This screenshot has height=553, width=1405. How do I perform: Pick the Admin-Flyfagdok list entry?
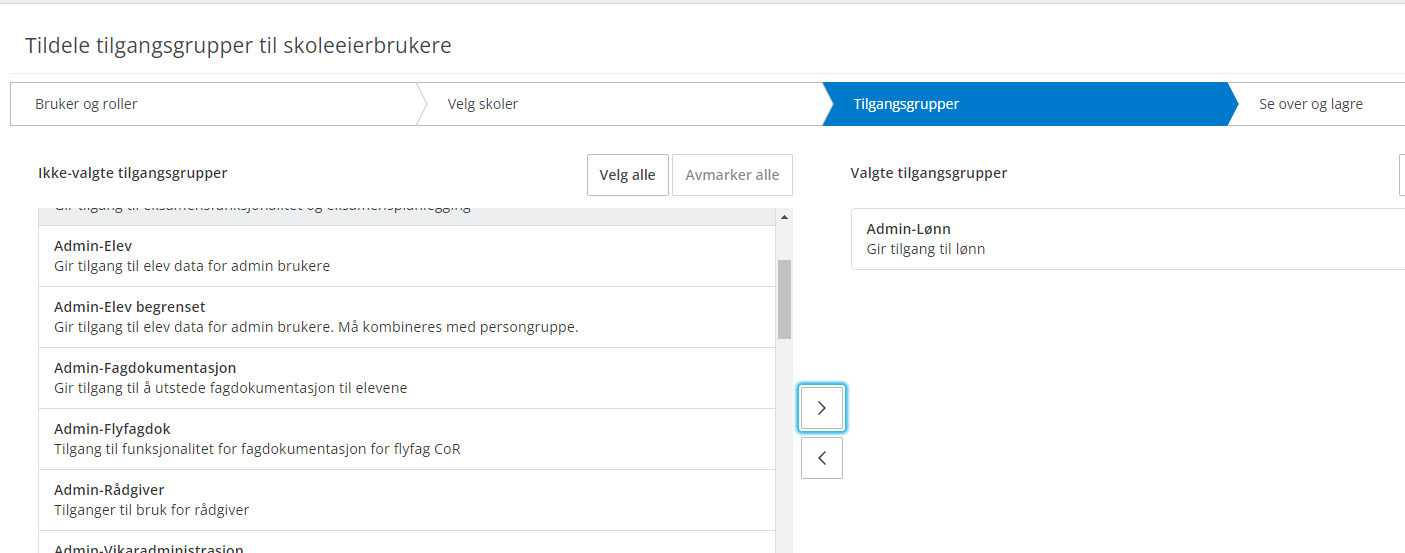click(407, 439)
